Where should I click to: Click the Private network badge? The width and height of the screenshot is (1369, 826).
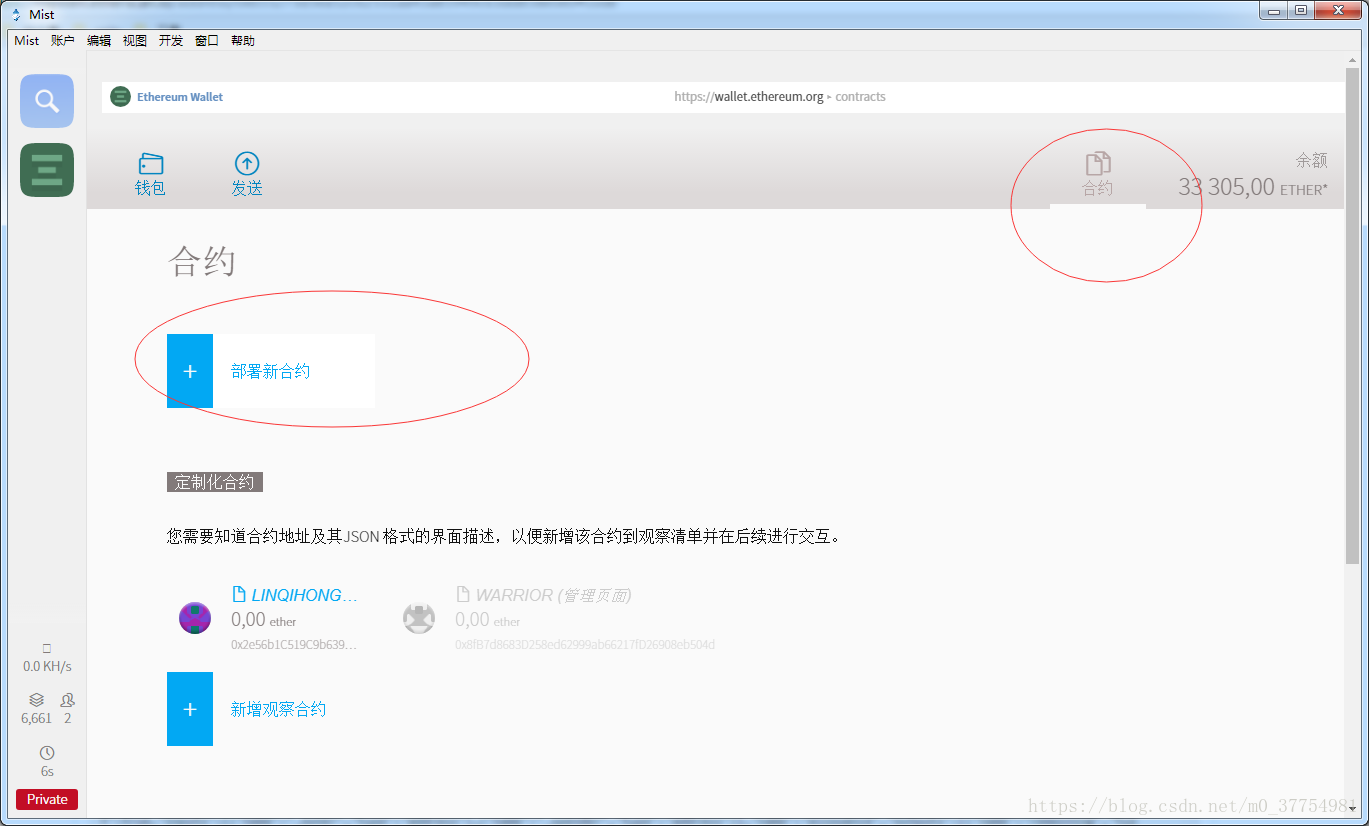click(x=47, y=799)
